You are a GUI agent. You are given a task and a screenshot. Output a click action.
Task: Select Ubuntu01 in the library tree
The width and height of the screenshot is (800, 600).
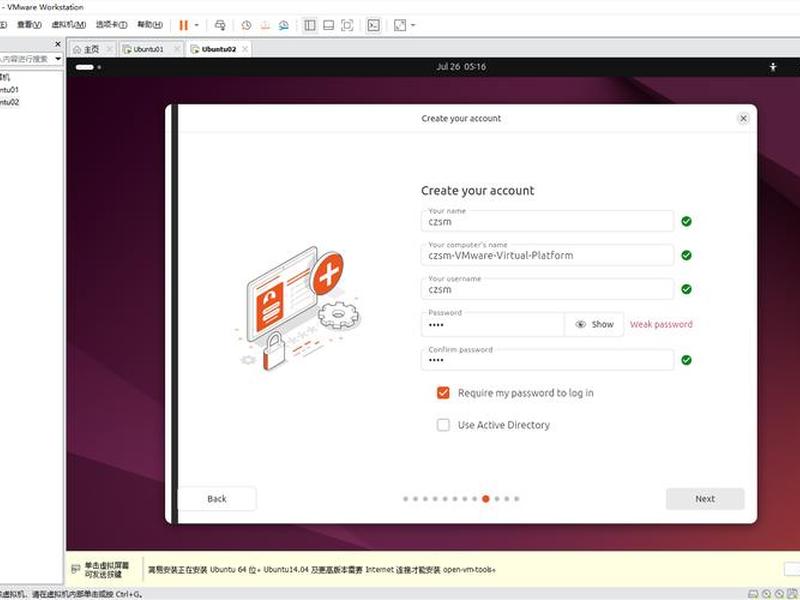[10, 90]
